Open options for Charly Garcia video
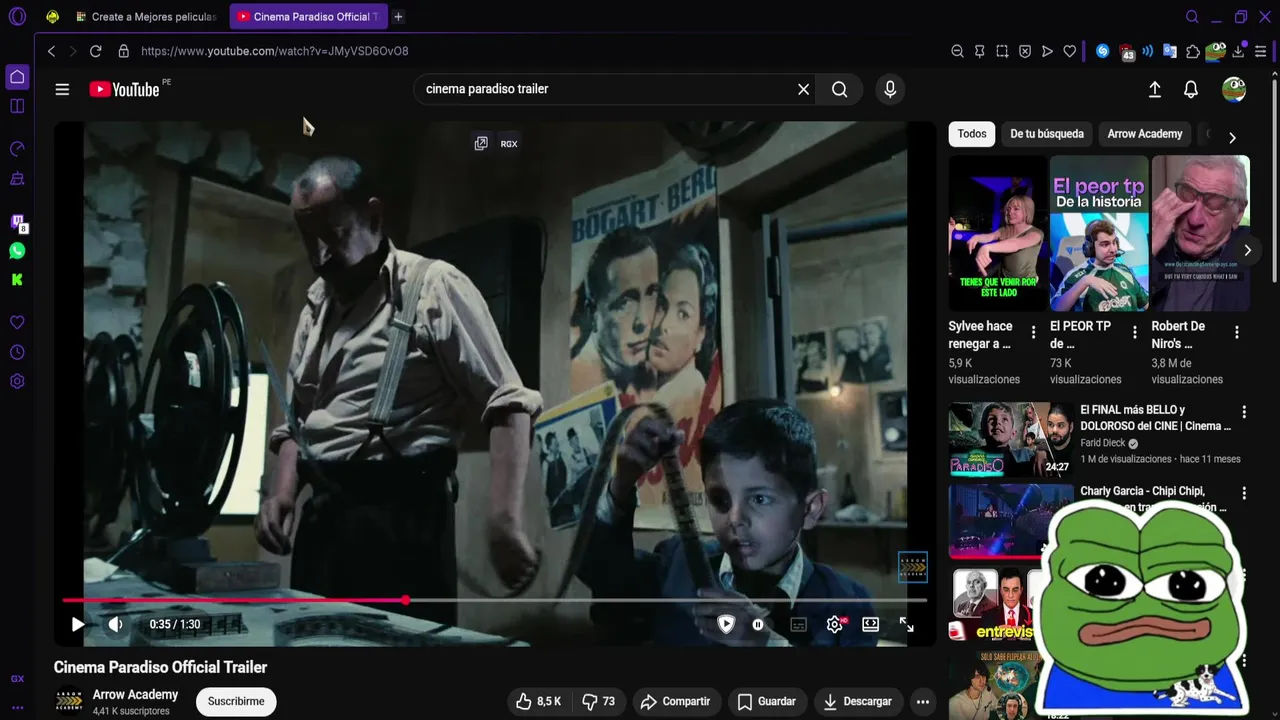 tap(1244, 493)
